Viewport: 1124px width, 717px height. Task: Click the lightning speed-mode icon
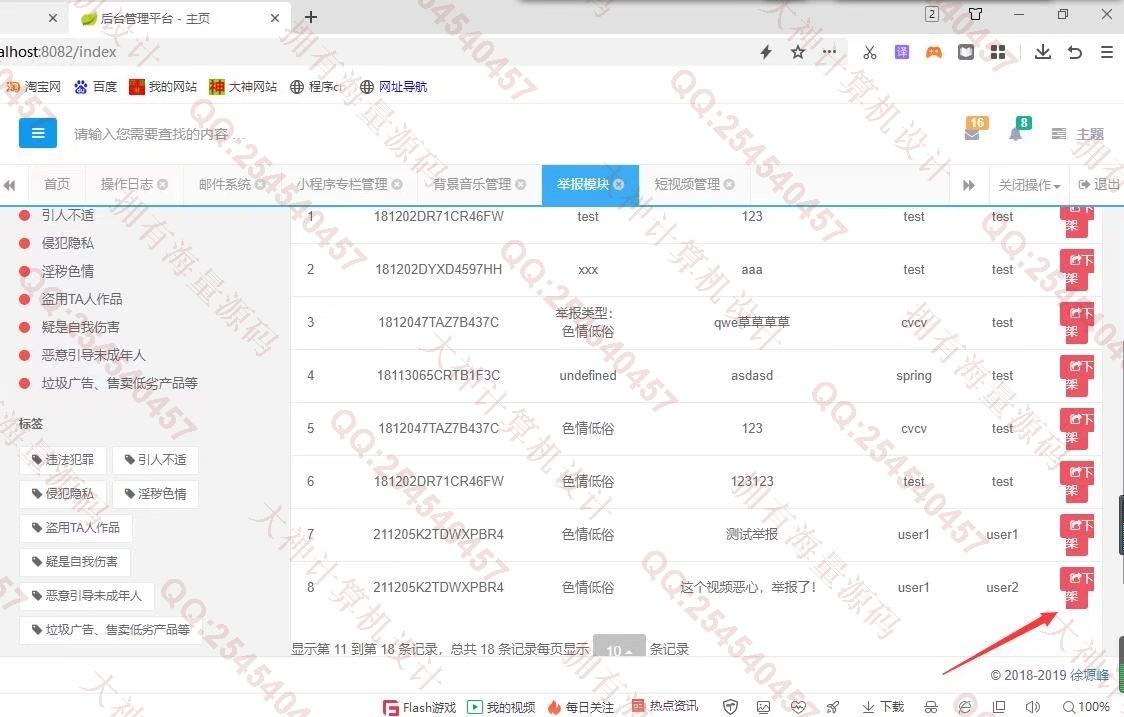766,52
